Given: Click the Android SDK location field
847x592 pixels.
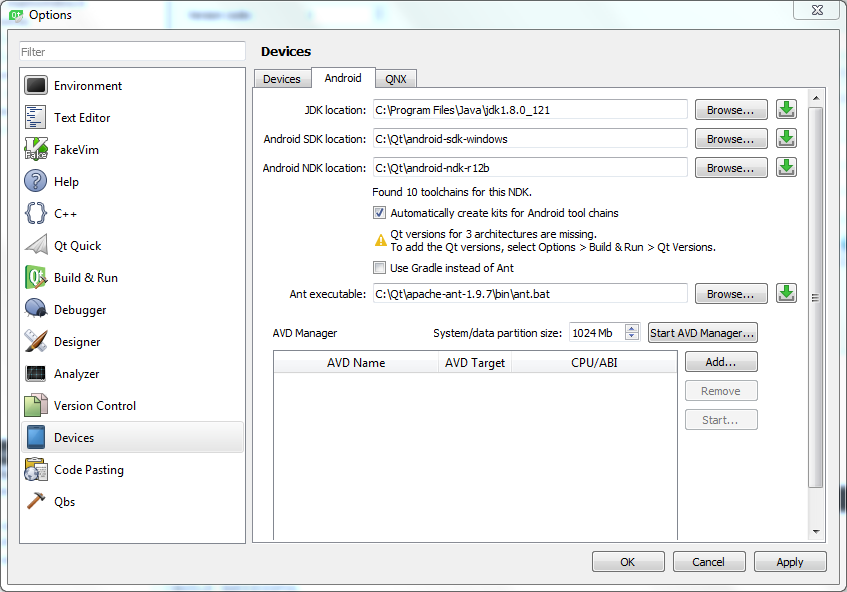Looking at the screenshot, I should (x=530, y=139).
